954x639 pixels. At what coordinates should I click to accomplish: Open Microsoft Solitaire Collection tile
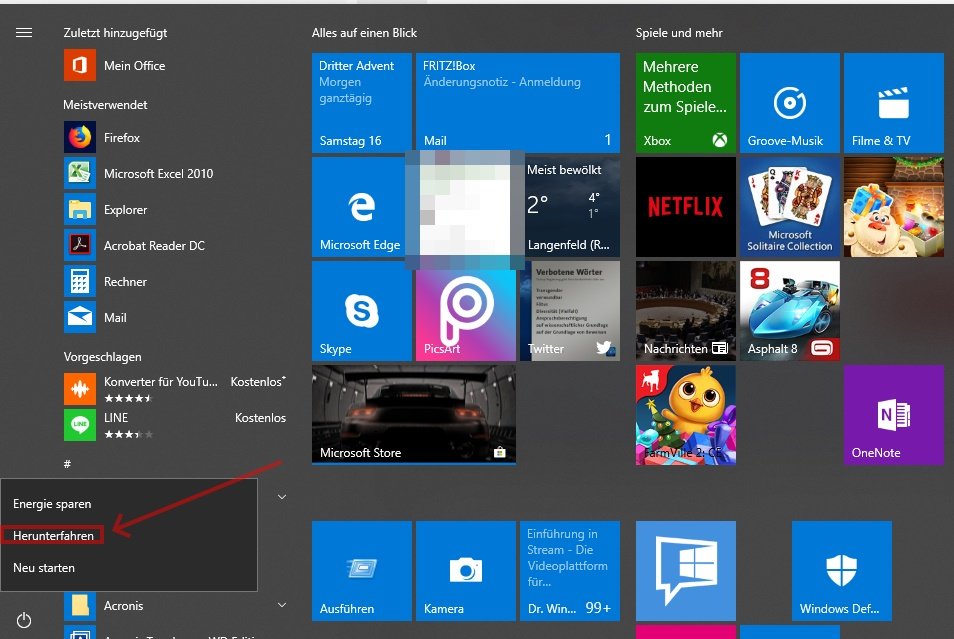tap(790, 207)
